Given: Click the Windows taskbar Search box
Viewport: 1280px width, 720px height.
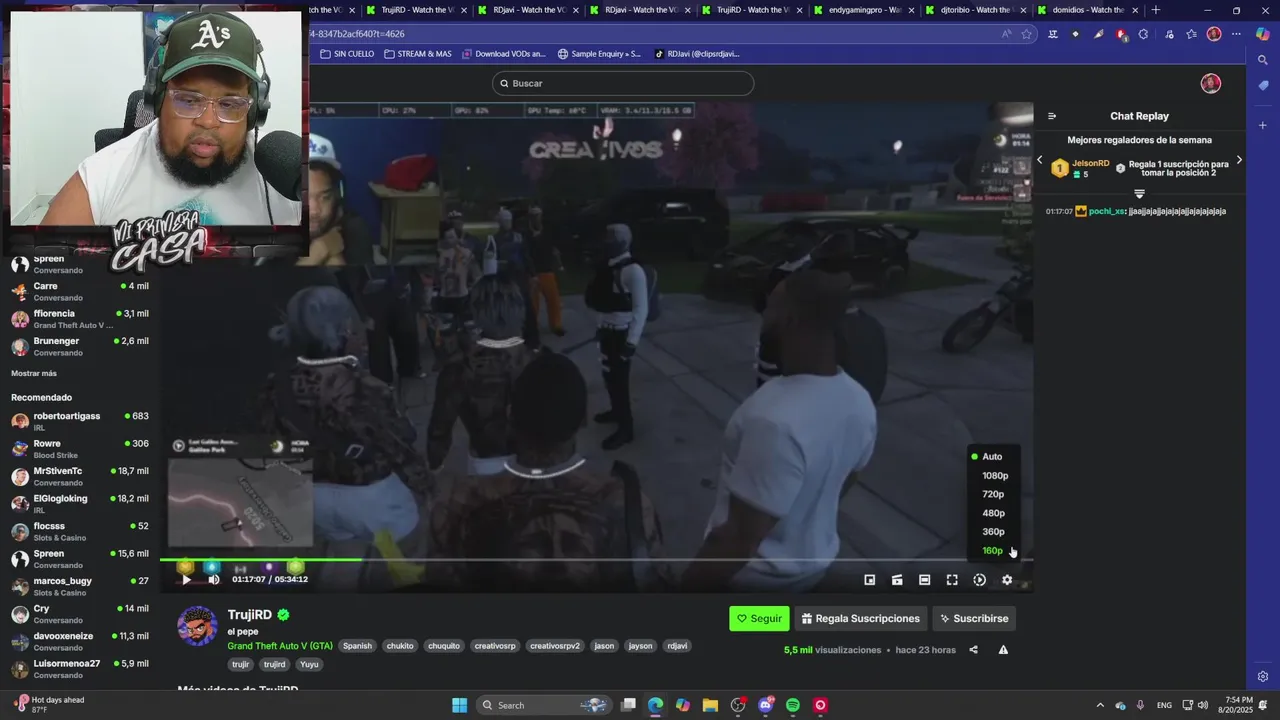Looking at the screenshot, I should [x=543, y=705].
